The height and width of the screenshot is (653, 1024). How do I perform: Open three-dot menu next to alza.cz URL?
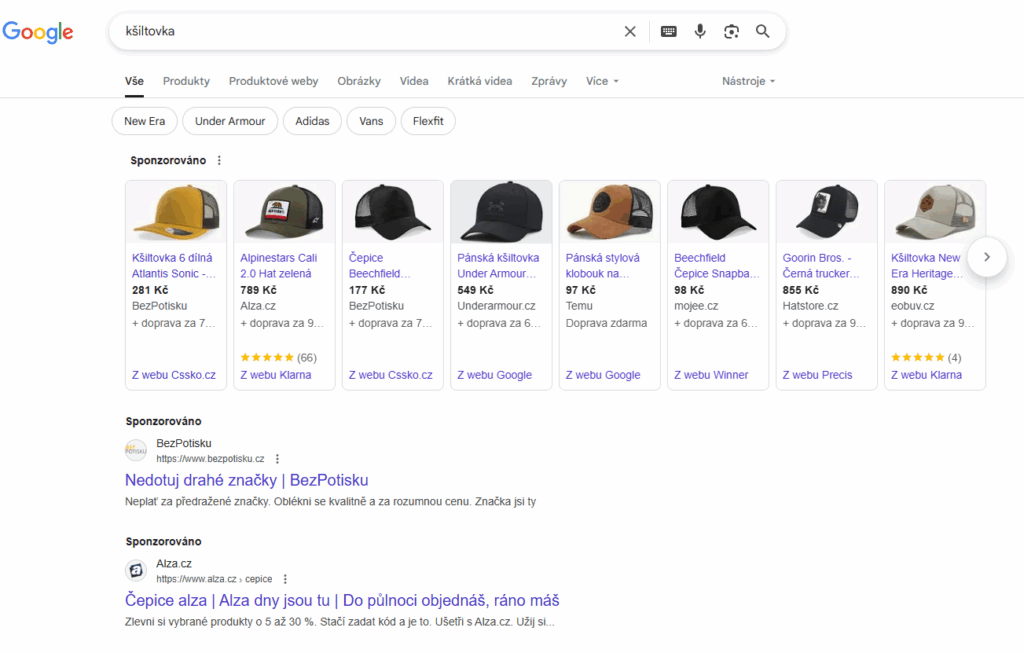tap(285, 579)
